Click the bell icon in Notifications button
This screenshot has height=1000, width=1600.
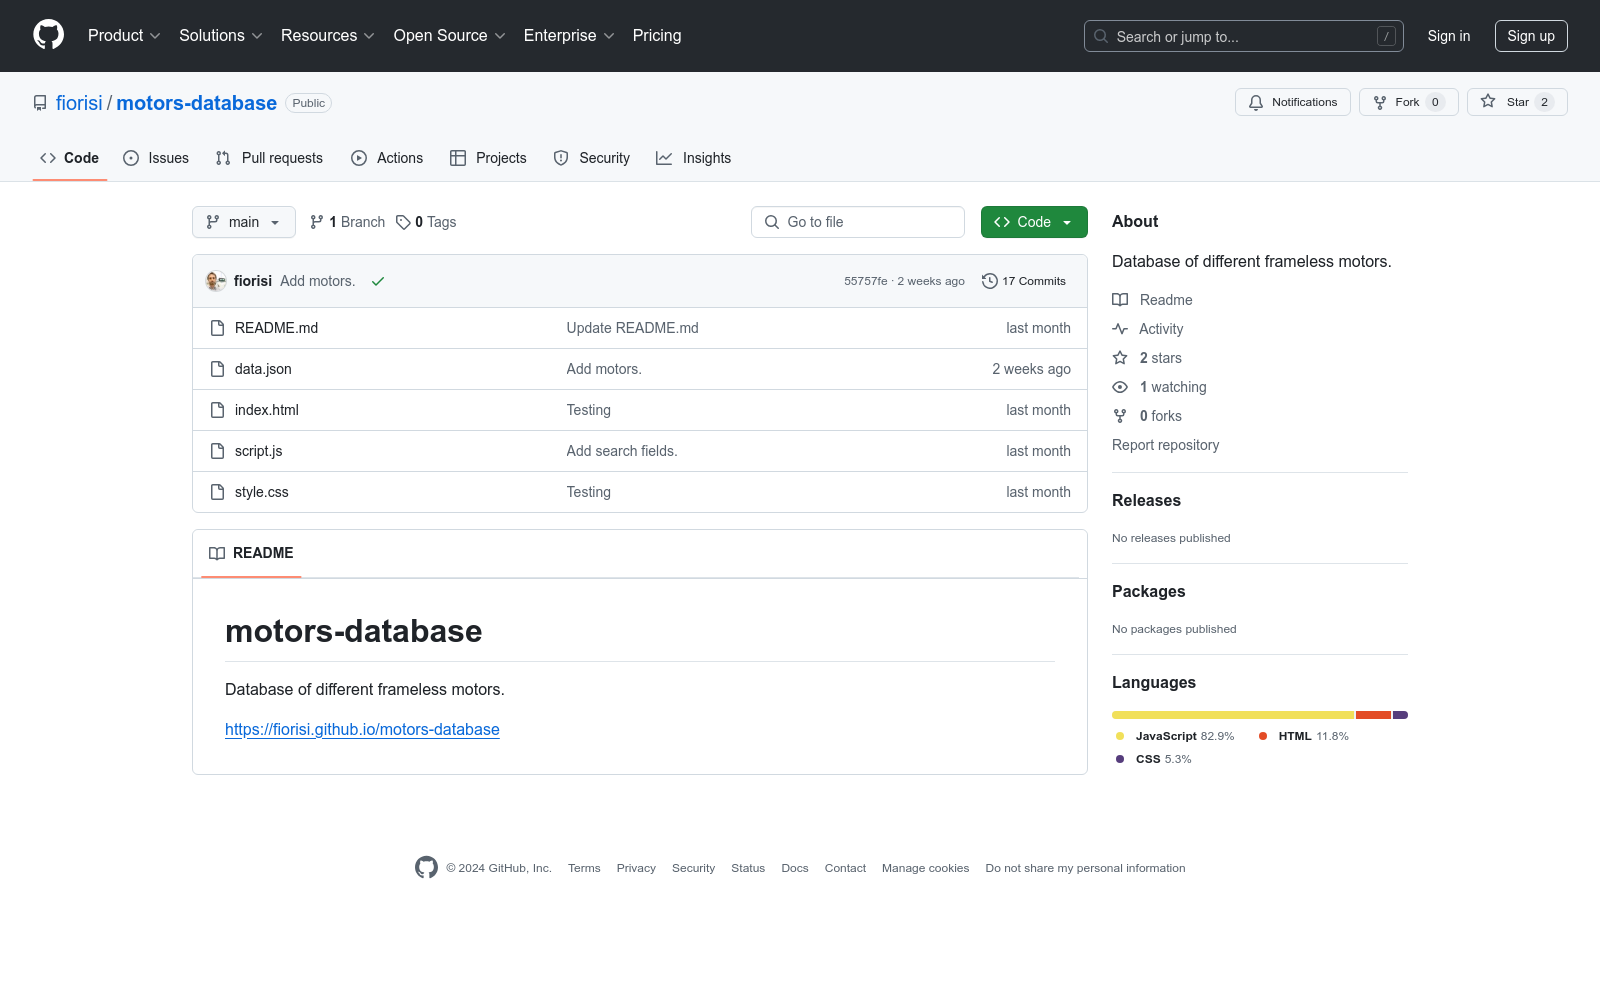click(1256, 102)
